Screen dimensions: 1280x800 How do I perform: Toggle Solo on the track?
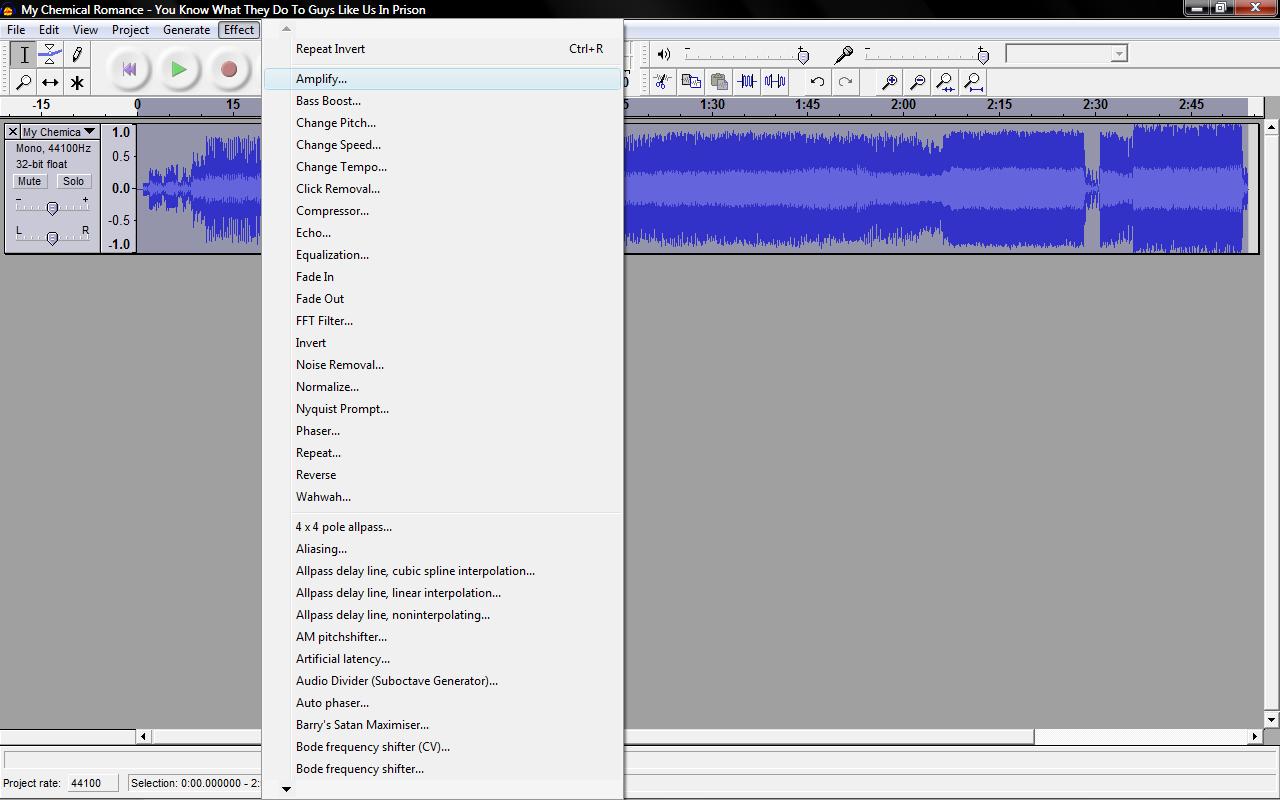click(x=73, y=181)
